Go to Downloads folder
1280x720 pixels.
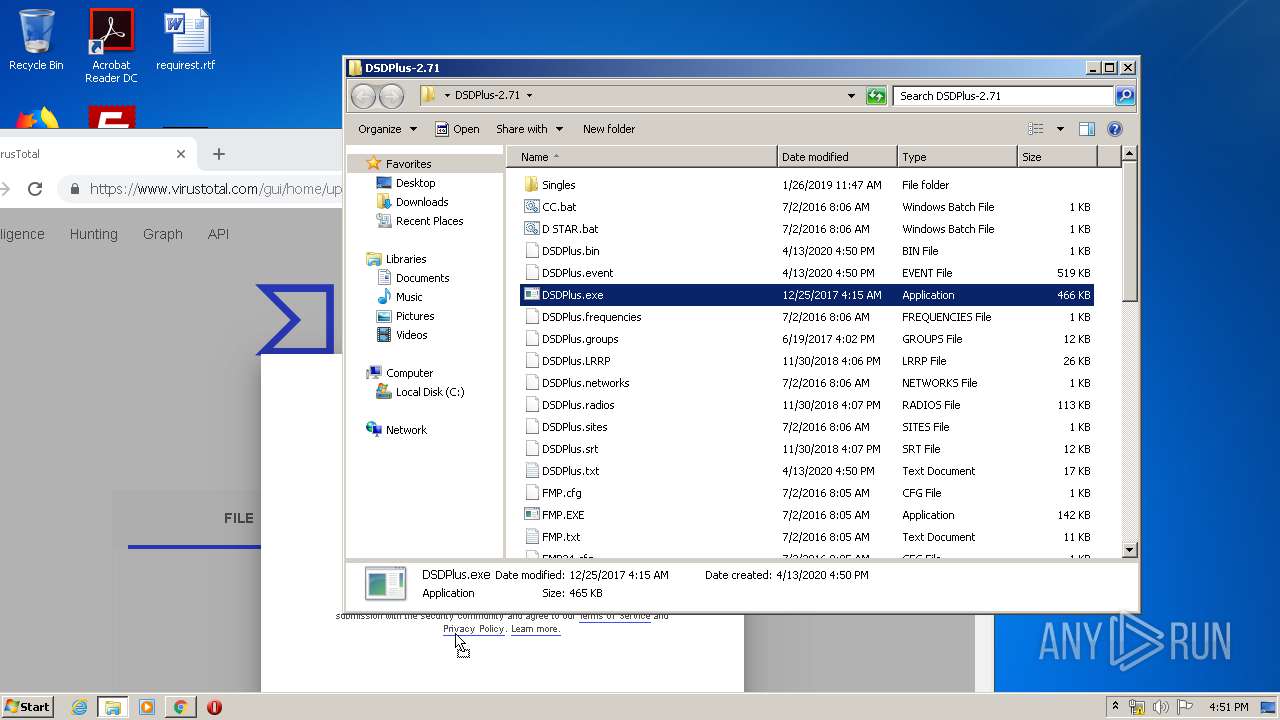coord(422,202)
